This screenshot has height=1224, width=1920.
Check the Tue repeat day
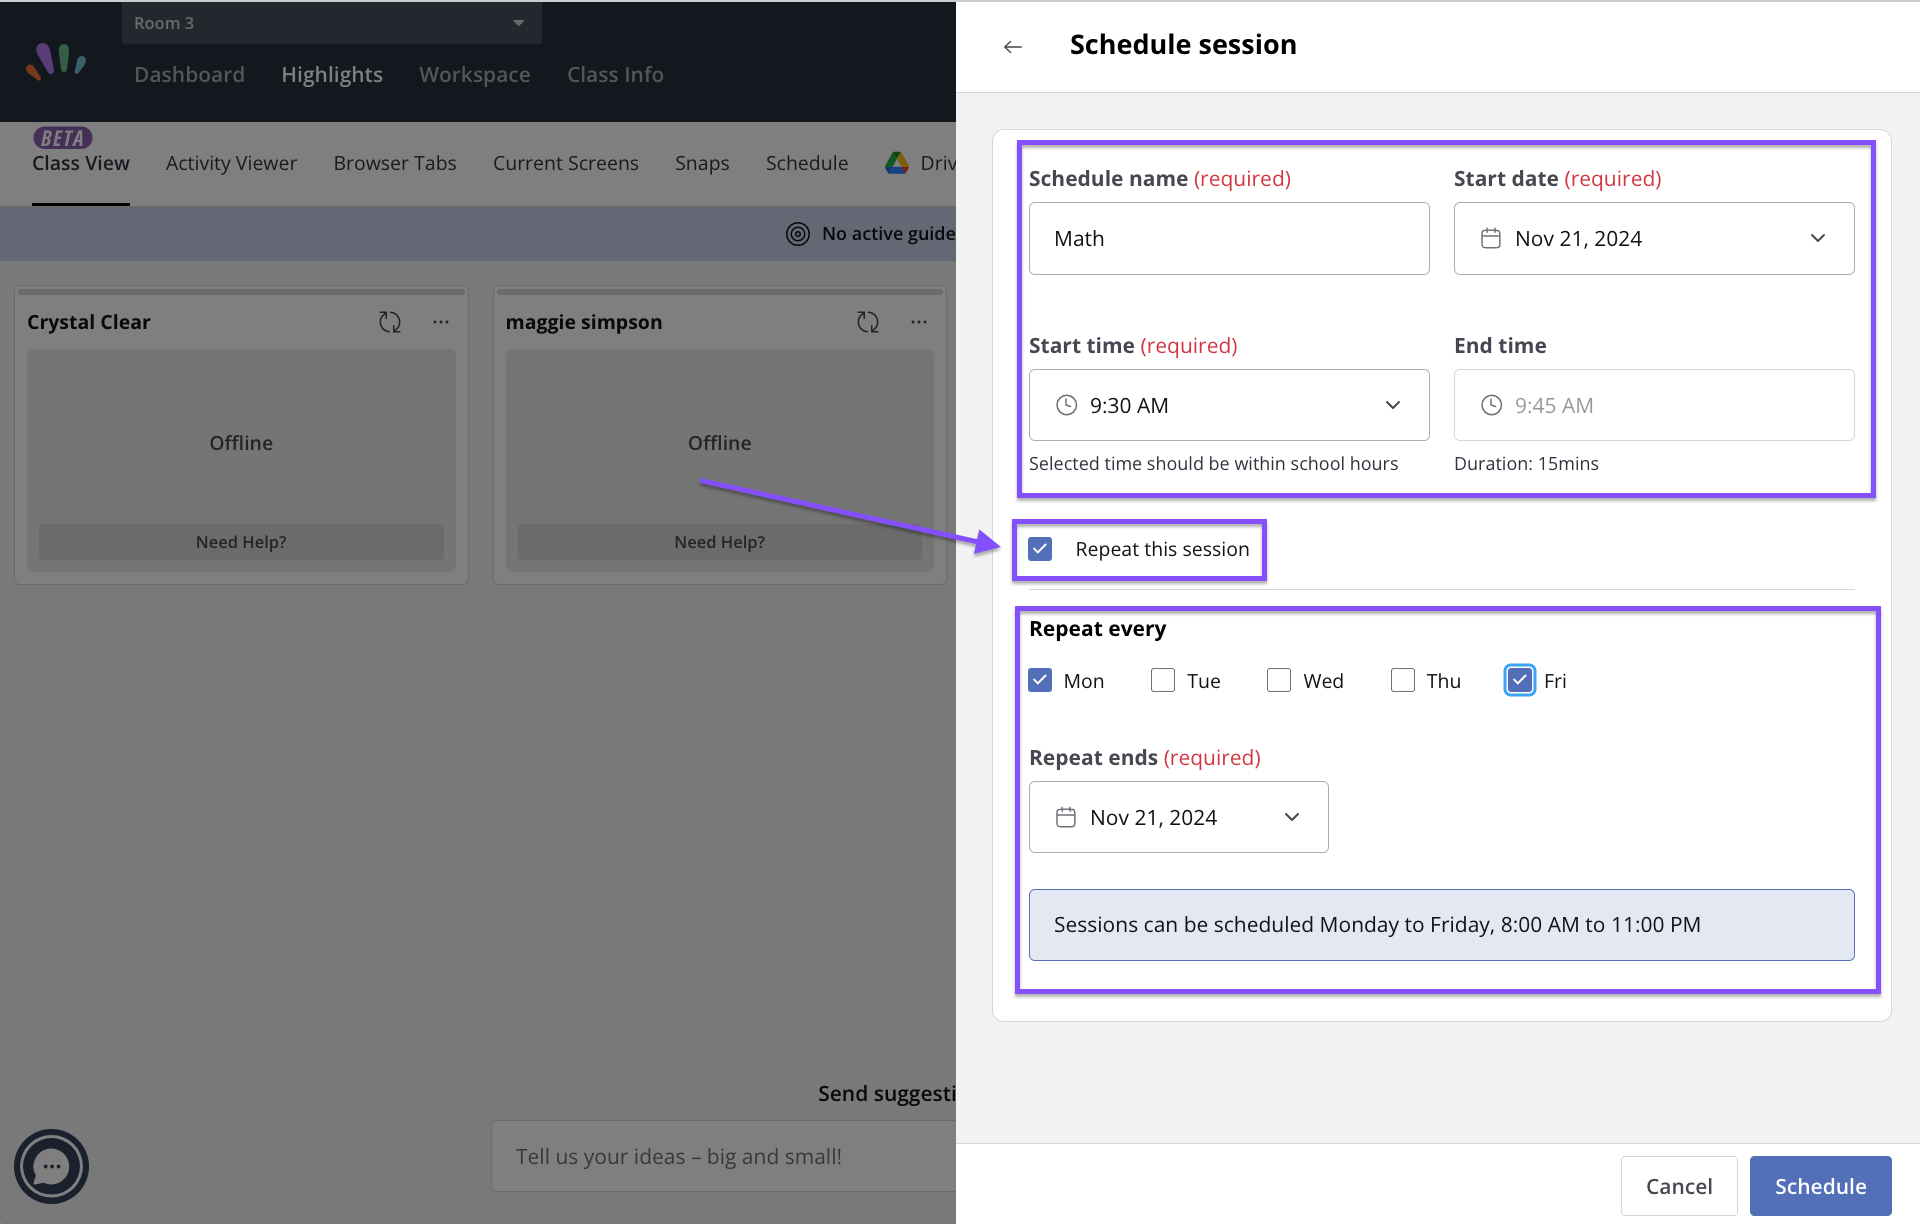1163,681
